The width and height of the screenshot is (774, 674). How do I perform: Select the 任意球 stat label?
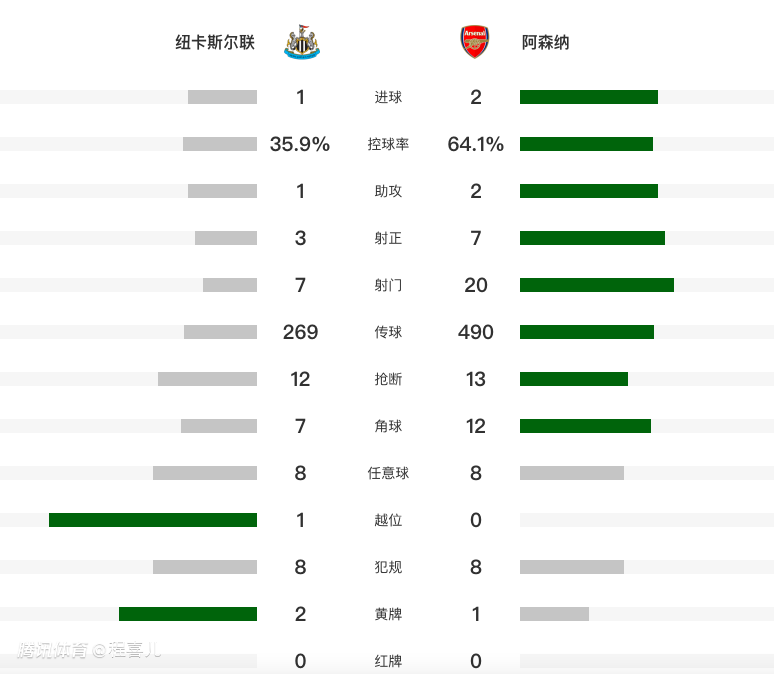[388, 473]
